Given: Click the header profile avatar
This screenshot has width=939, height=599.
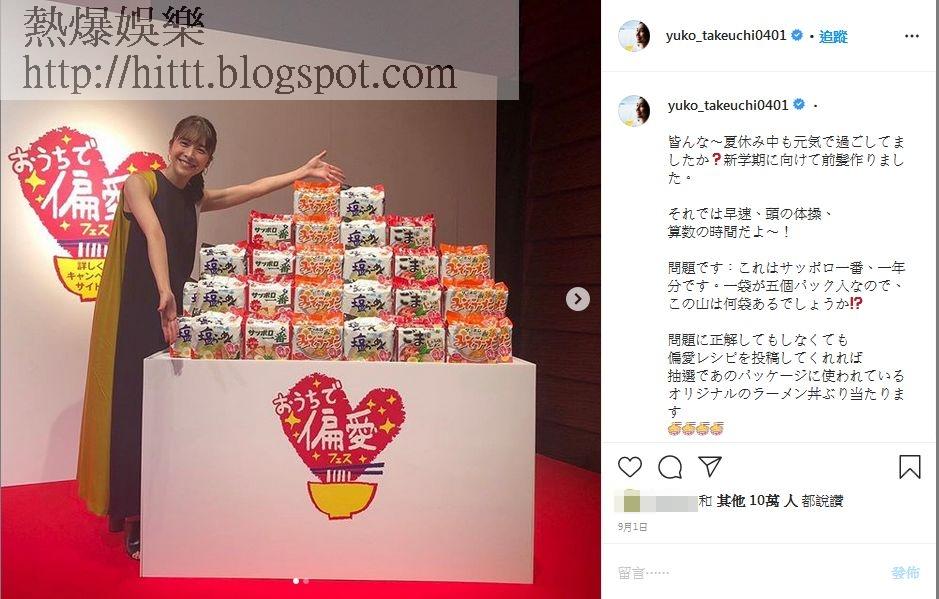Looking at the screenshot, I should pos(634,36).
